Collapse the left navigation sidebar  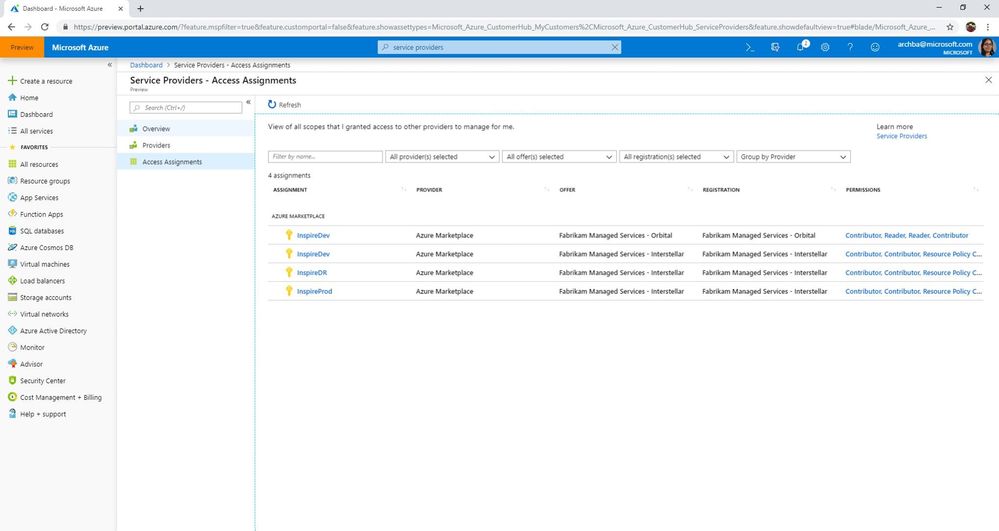click(x=110, y=65)
